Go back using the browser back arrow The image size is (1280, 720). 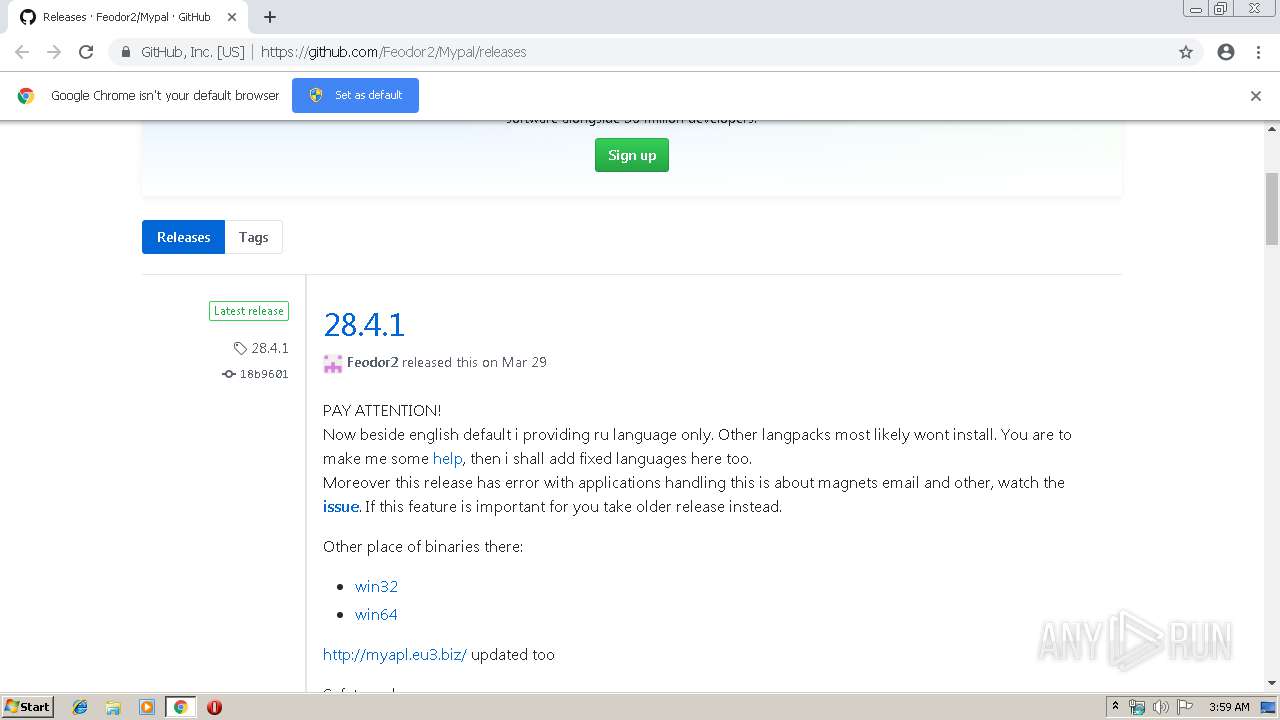pos(22,52)
